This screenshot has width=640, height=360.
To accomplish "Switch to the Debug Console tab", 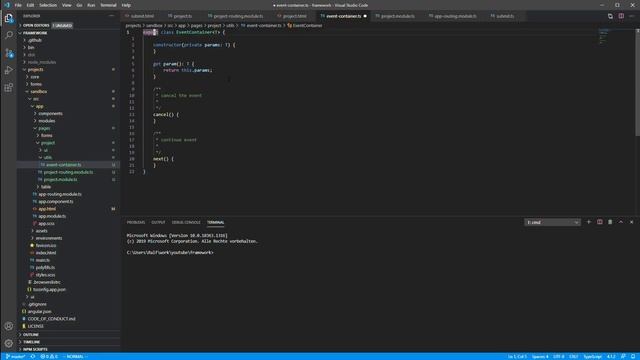I will pos(186,222).
